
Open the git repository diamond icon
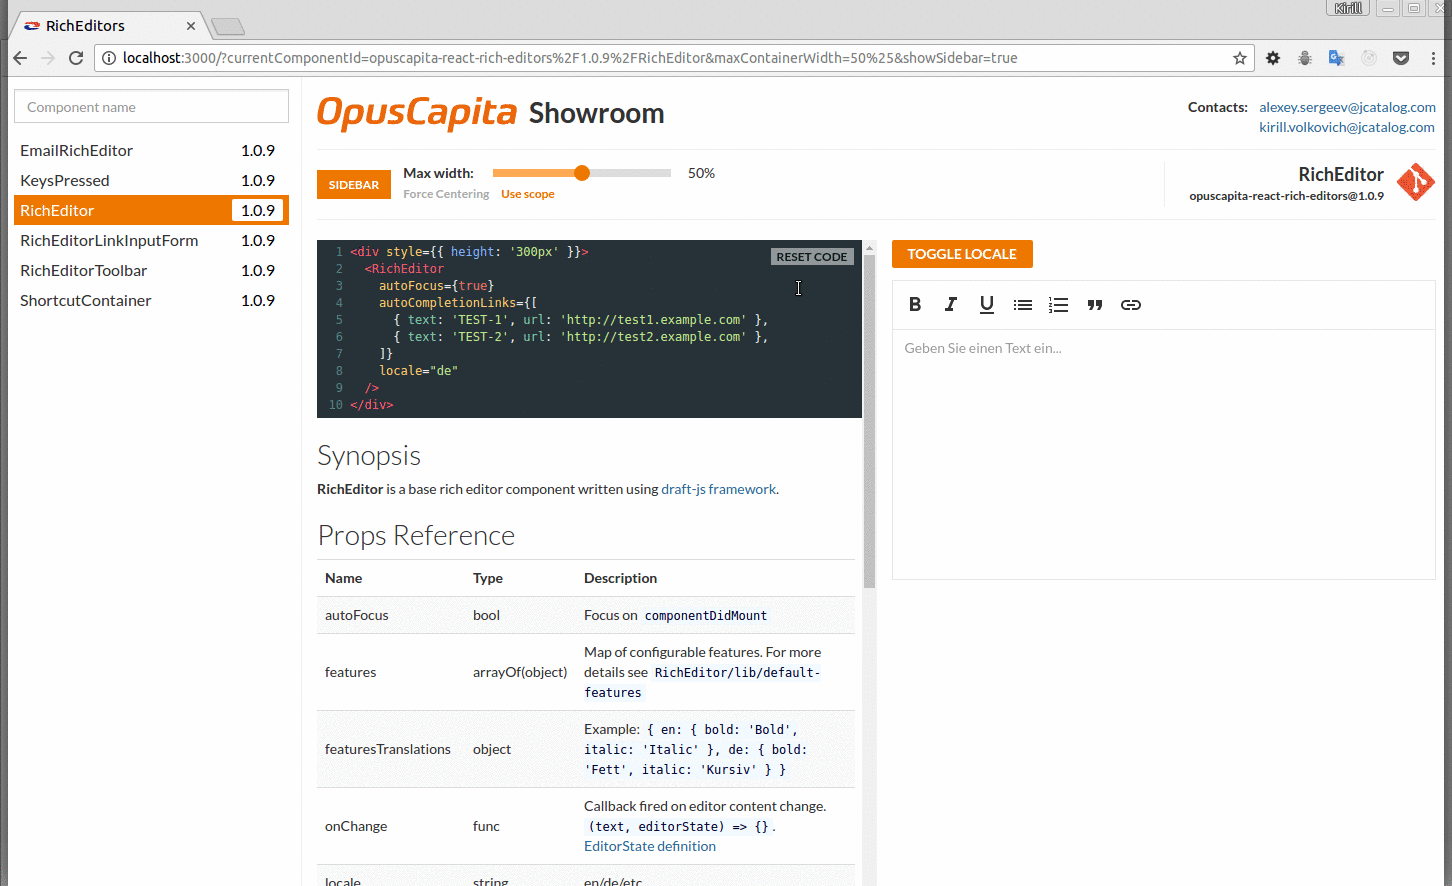(1416, 182)
